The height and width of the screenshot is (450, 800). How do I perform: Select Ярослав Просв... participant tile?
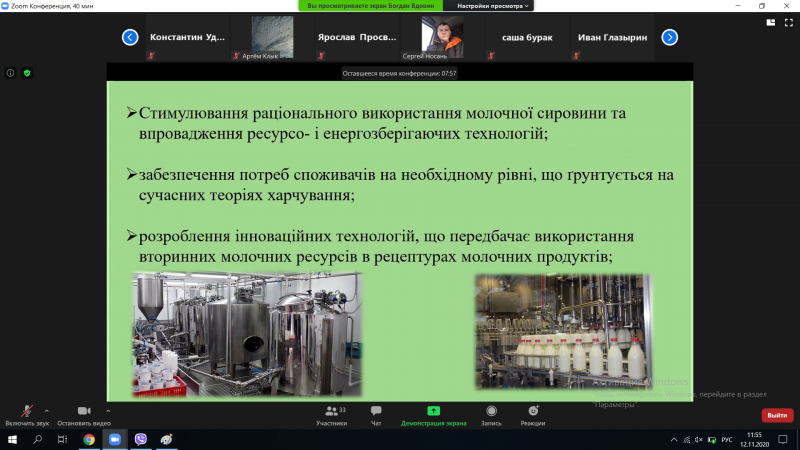357,37
